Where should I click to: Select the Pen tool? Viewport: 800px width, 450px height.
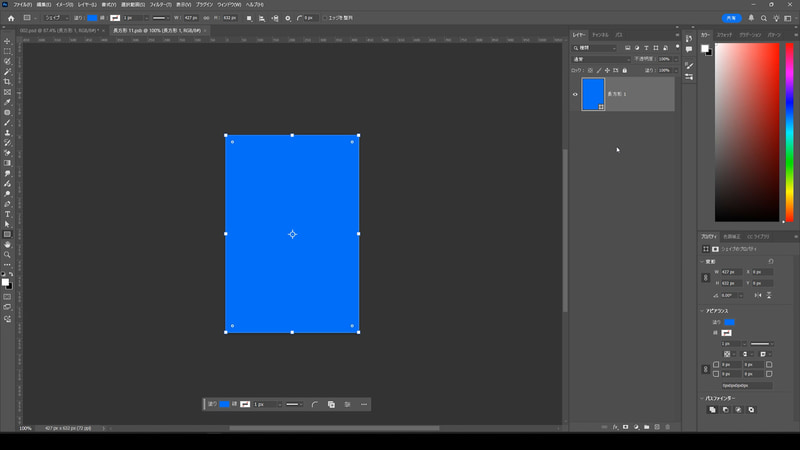(x=7, y=204)
